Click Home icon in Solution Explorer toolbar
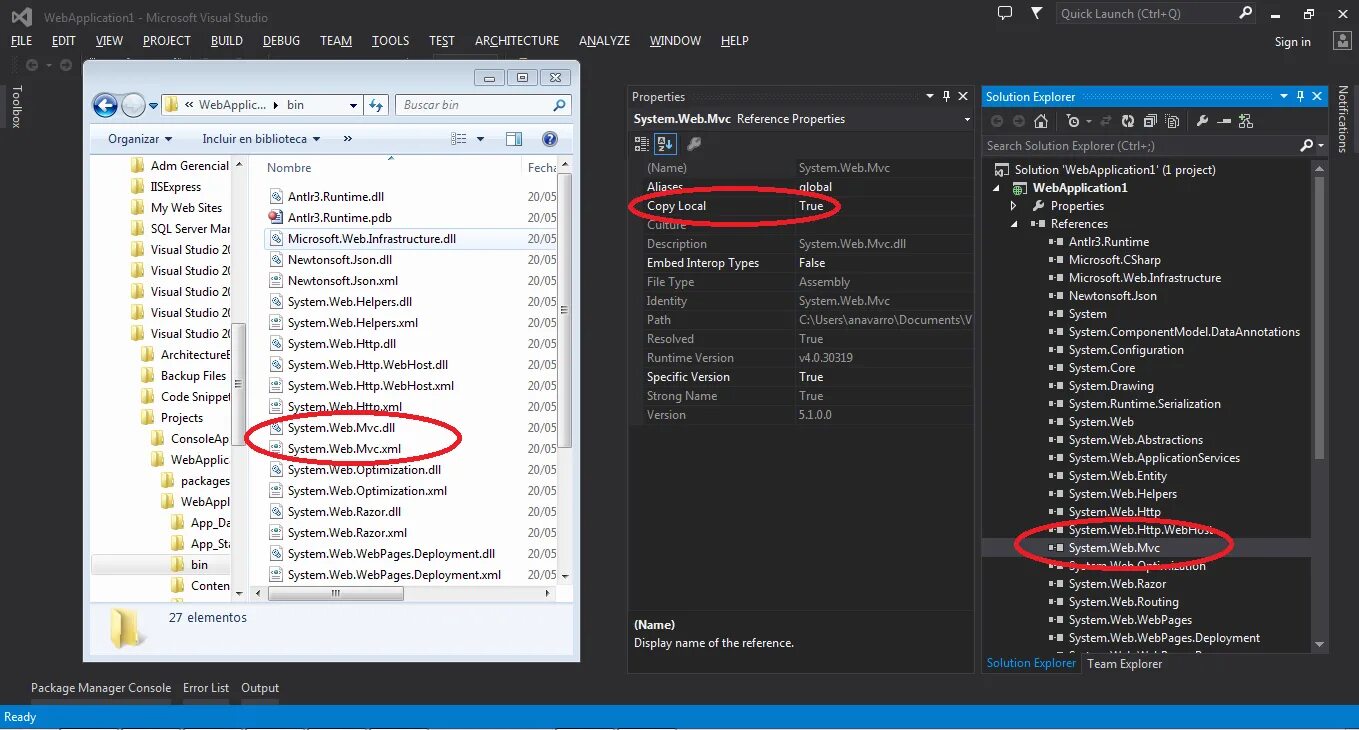The width and height of the screenshot is (1359, 730). point(1041,121)
